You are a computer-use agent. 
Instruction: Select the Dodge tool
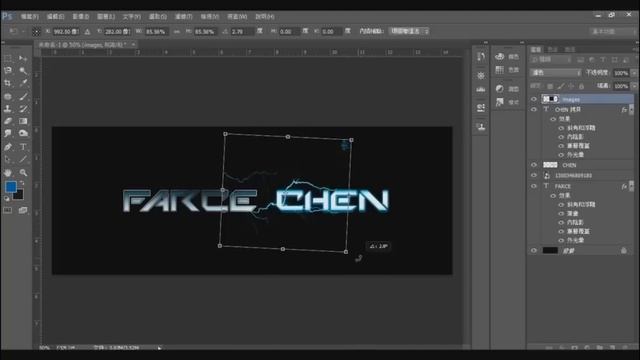23,133
